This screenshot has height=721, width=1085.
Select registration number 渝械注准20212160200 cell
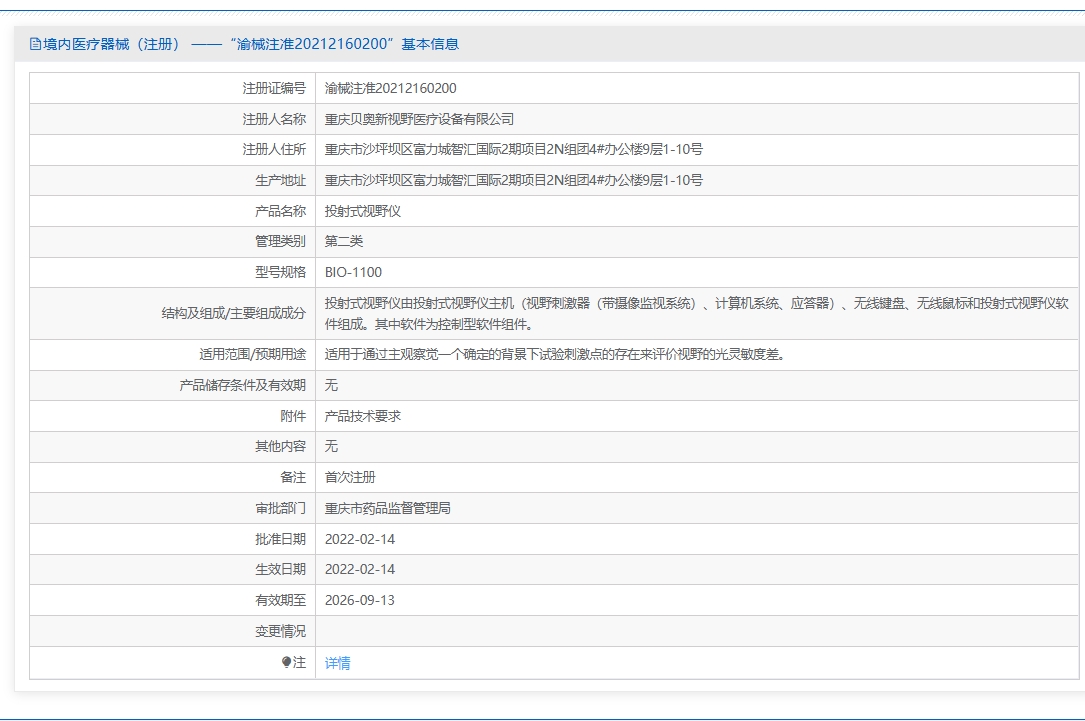[390, 88]
